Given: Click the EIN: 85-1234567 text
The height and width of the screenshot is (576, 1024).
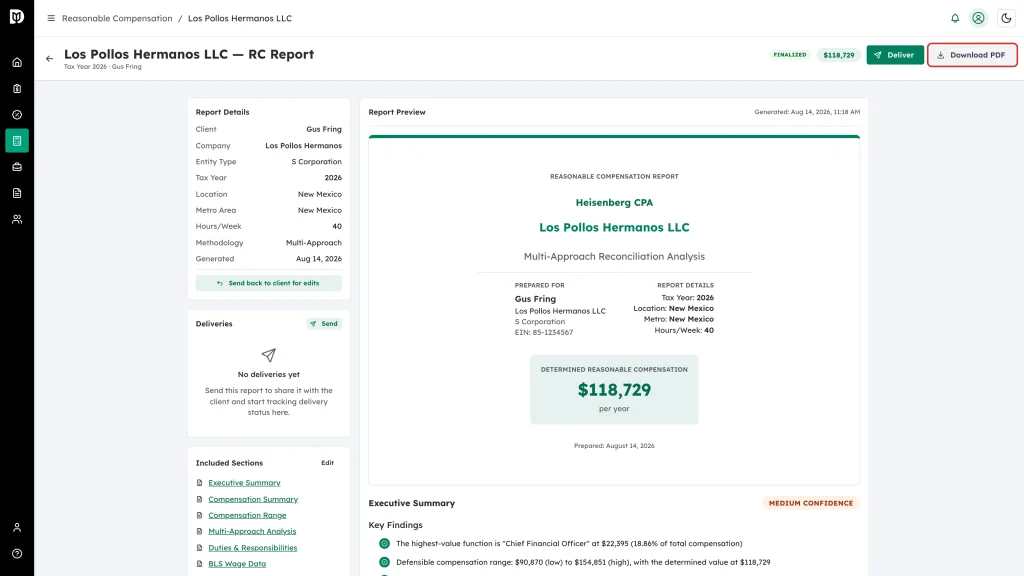Looking at the screenshot, I should [543, 332].
